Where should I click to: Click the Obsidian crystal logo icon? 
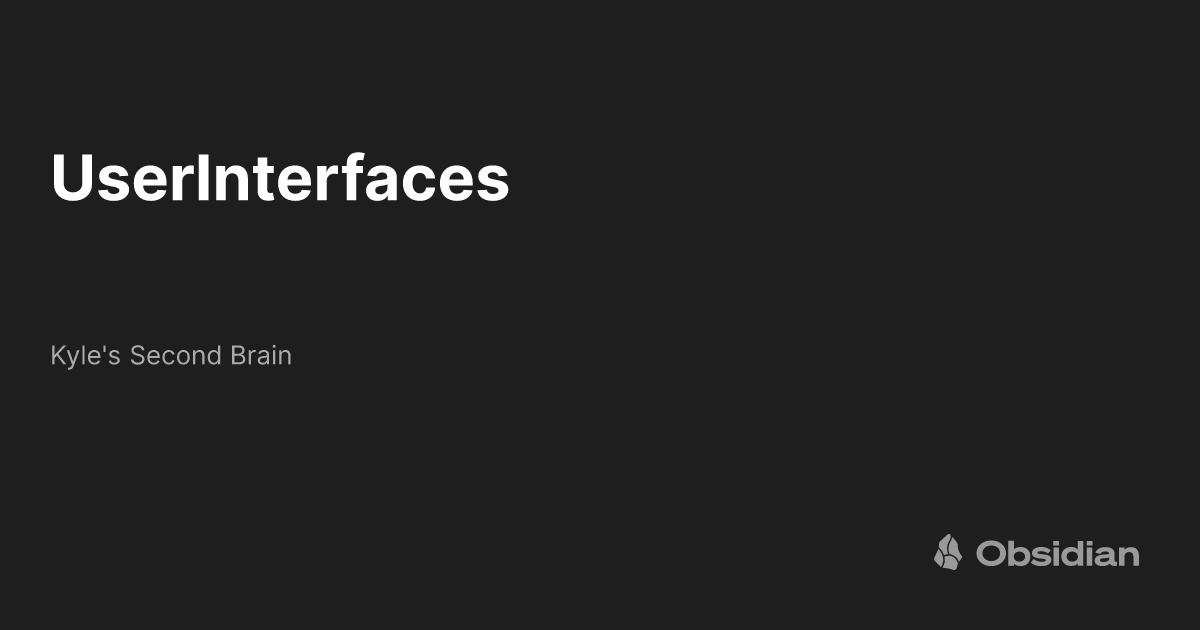(x=947, y=552)
